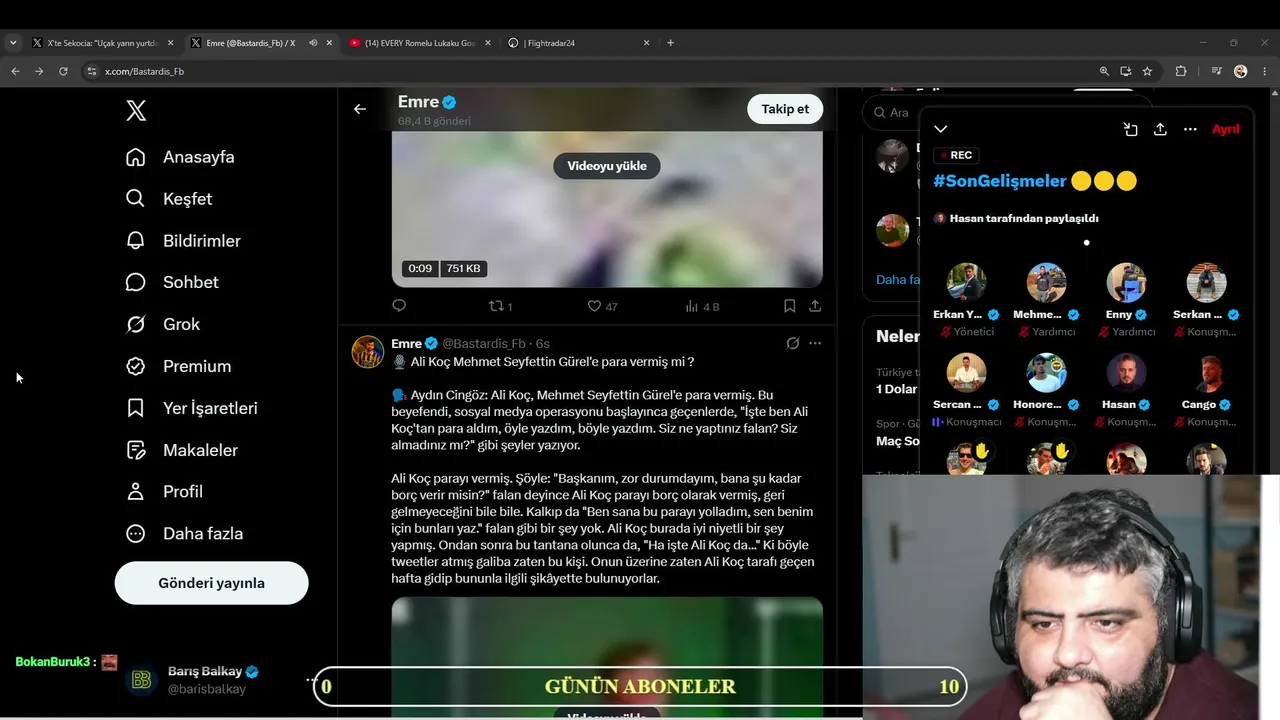Open the Chrome three-dot menu

[1263, 71]
